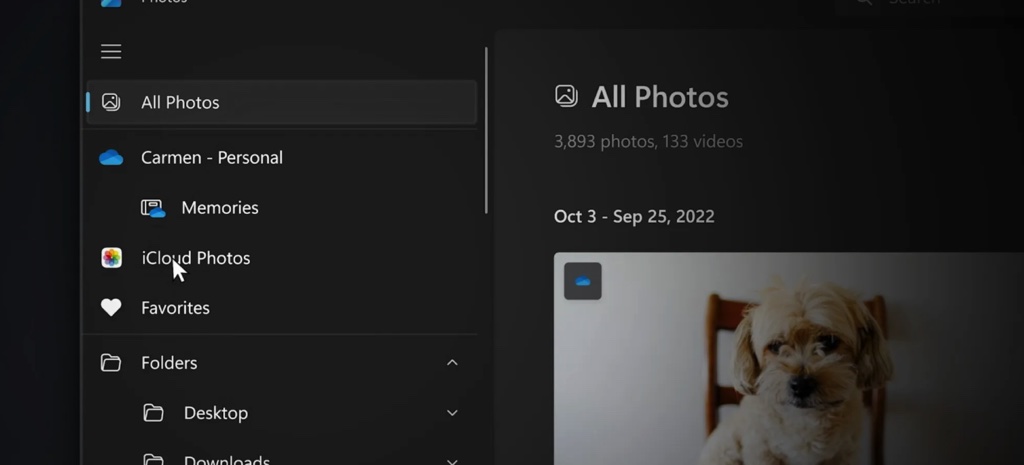Screen dimensions: 1024x465
Task: Click the Folders section icon
Action: tap(111, 363)
